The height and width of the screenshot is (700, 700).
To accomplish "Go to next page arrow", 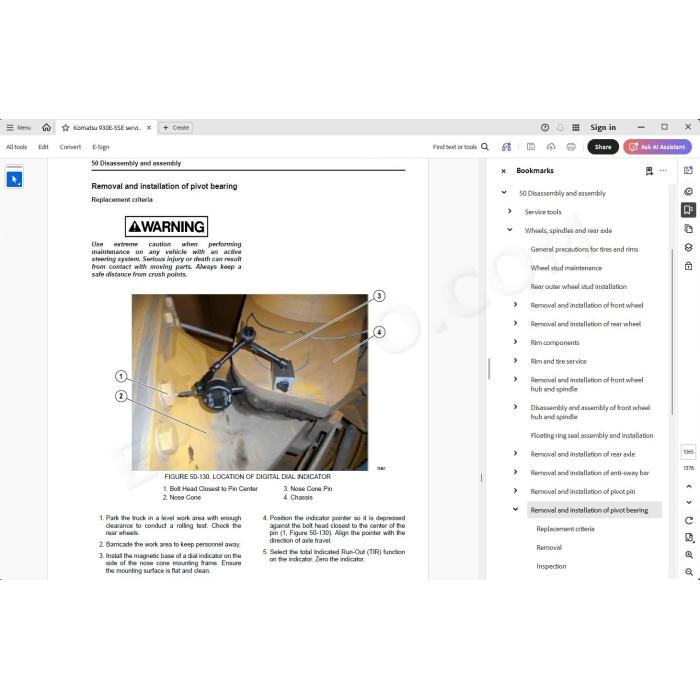I will 689,502.
